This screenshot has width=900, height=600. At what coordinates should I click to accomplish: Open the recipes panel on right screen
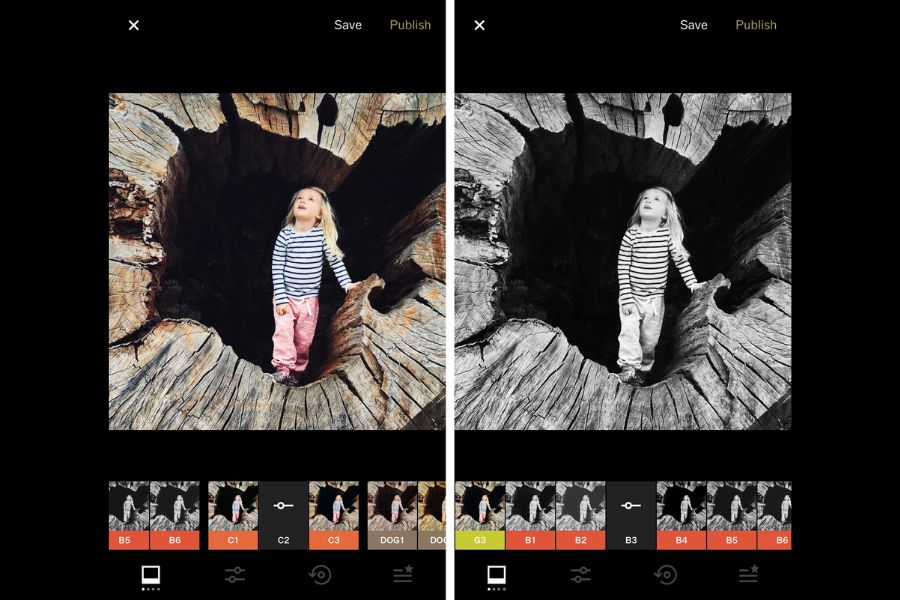click(748, 575)
